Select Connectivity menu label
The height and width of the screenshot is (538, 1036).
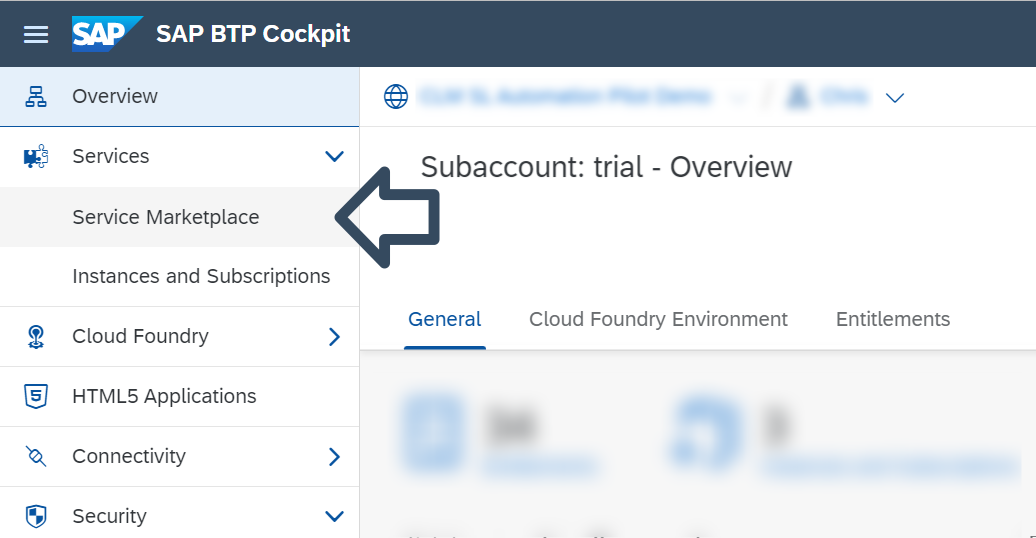pyautogui.click(x=130, y=457)
